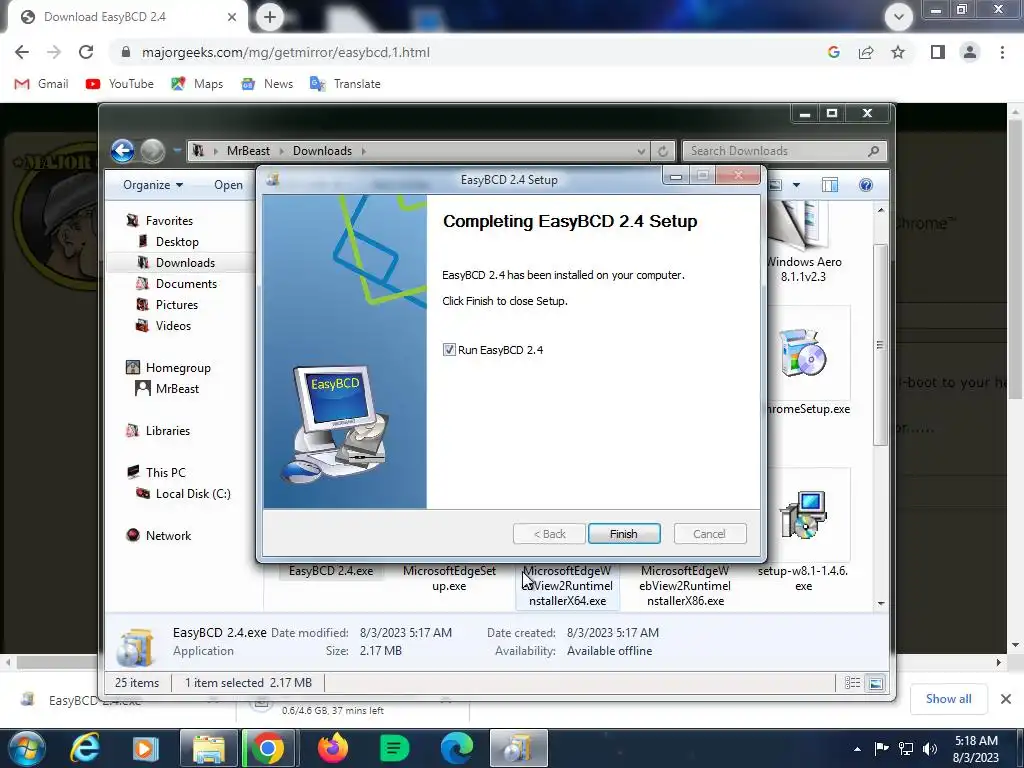
Task: Expand Explorer address path dropdown
Action: 641,151
